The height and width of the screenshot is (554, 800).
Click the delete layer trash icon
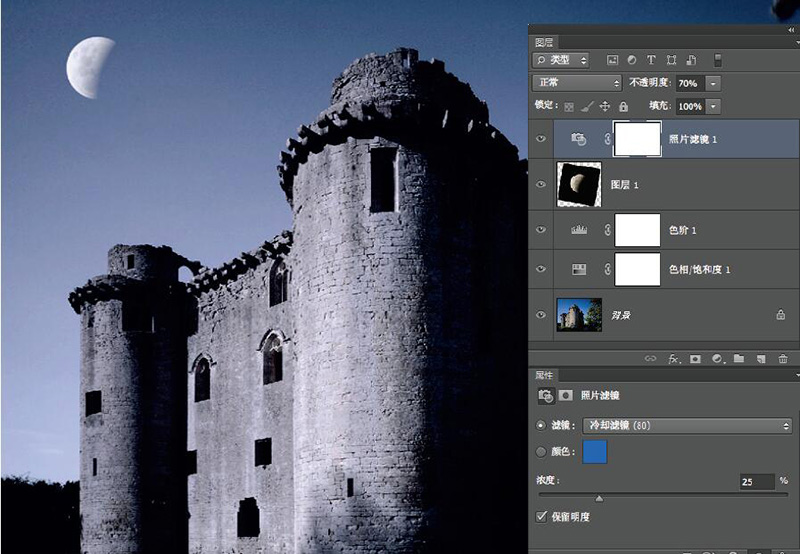[x=782, y=358]
